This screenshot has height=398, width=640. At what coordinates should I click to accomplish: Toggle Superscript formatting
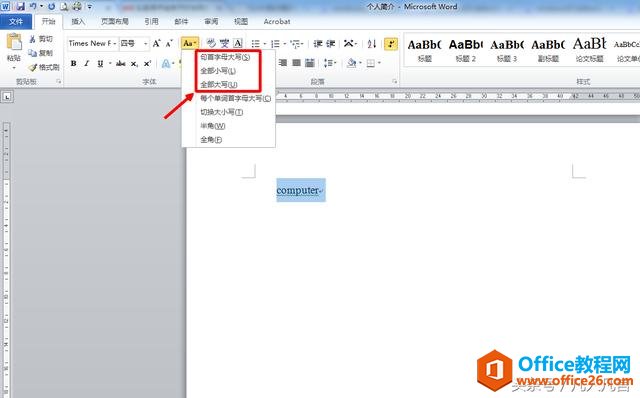click(147, 63)
